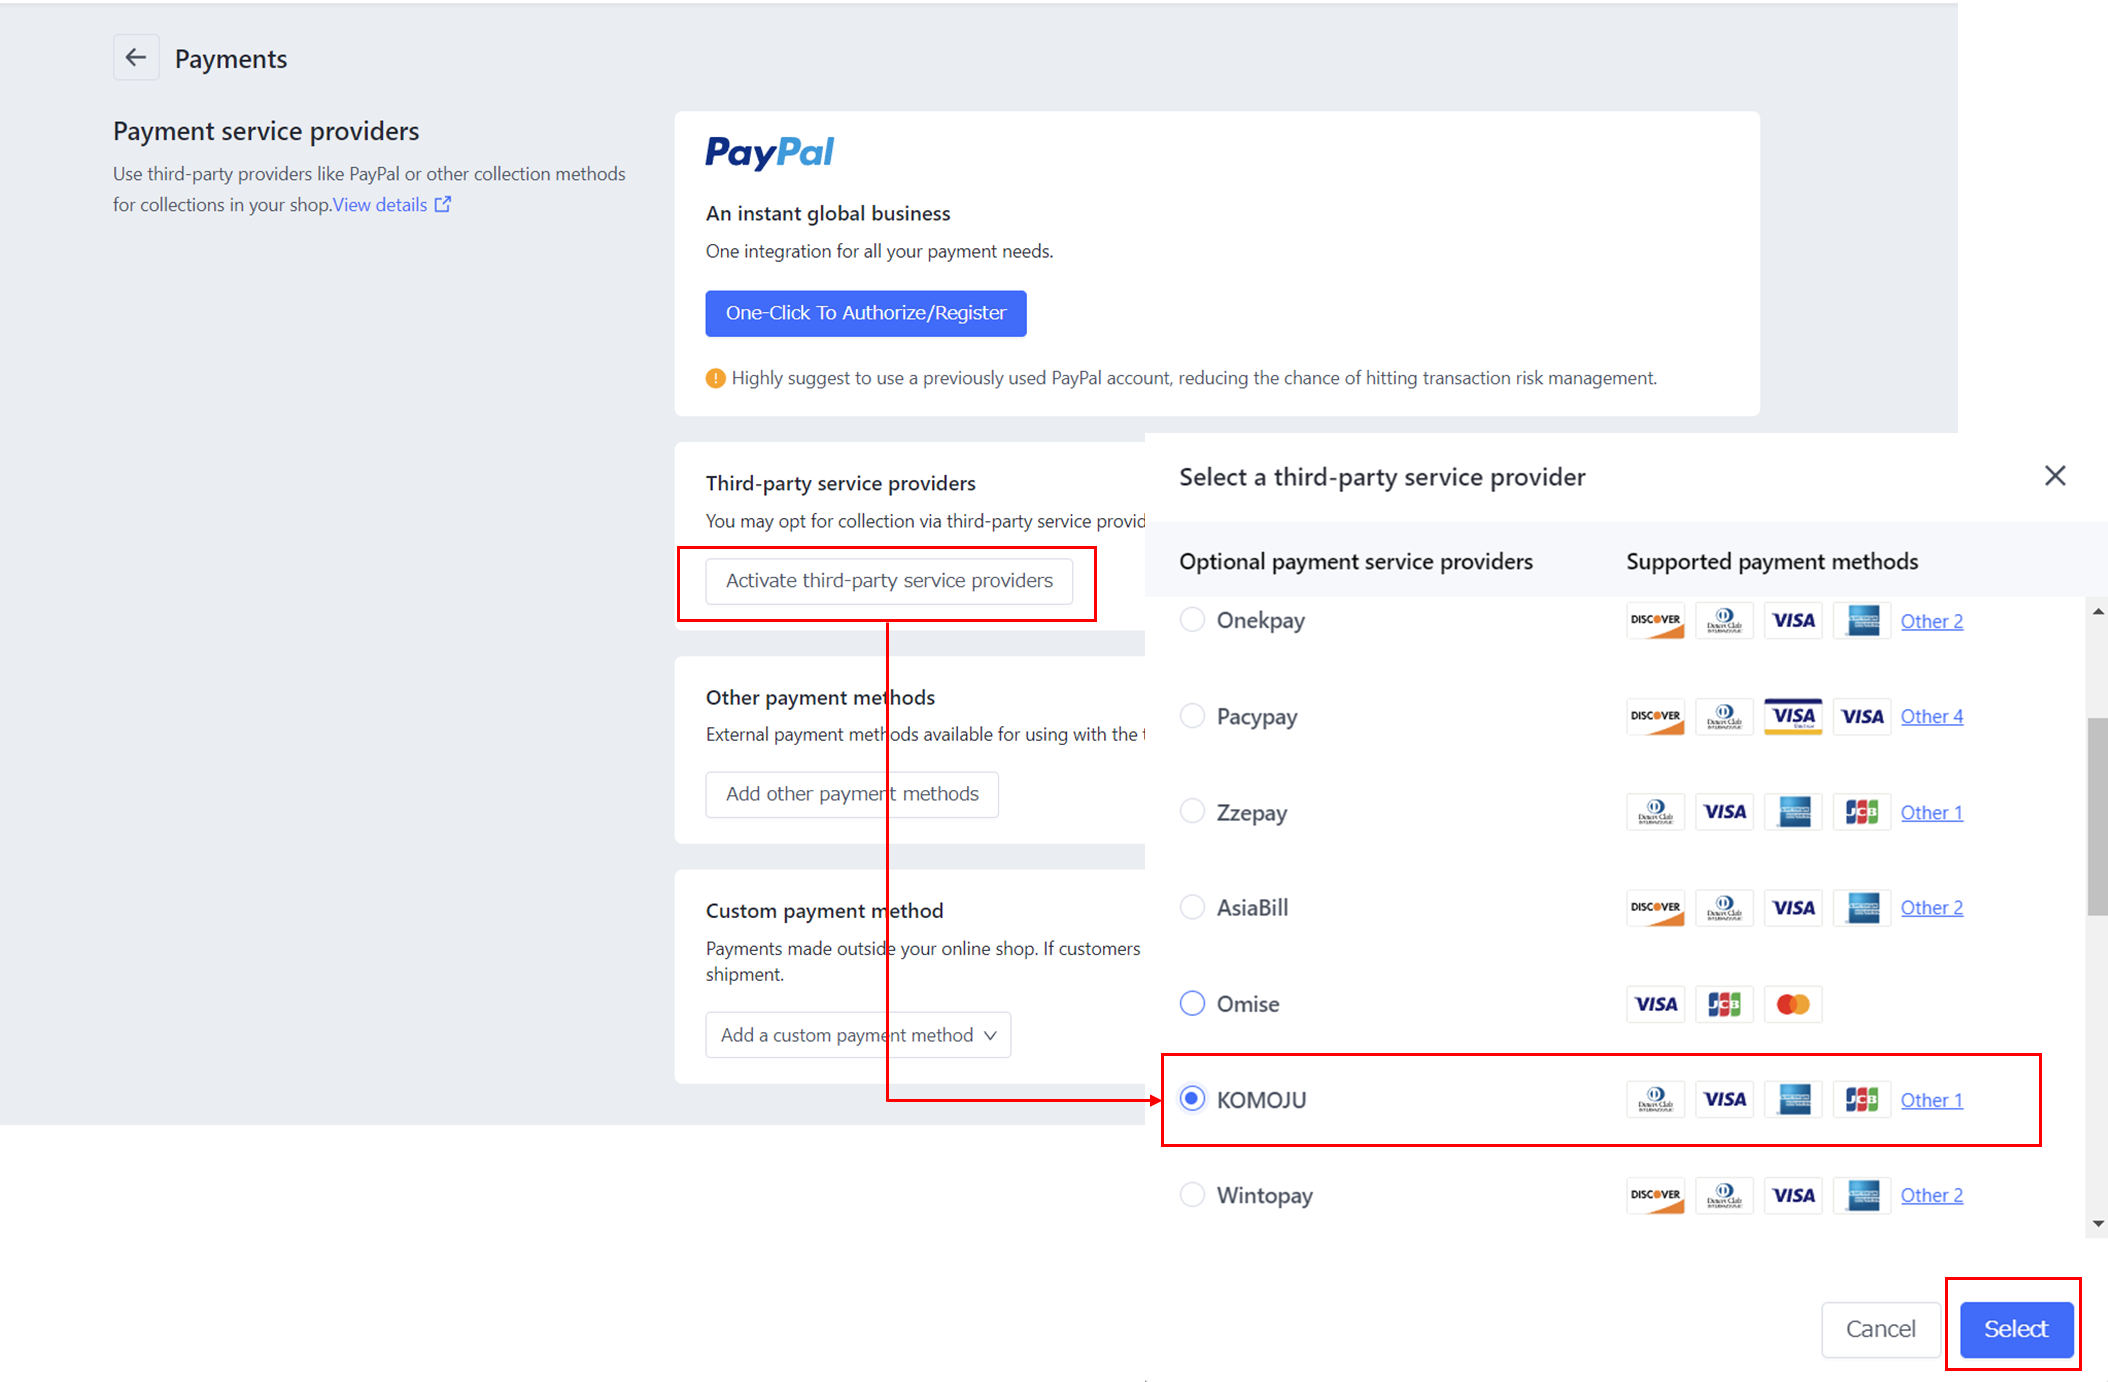Screen dimensions: 2108x1382
Task: Click the American Express icon for AsiaBill
Action: point(1862,908)
